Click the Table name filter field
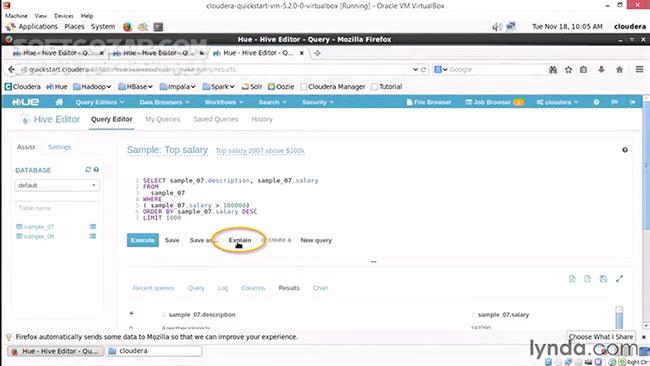650x366 pixels. coord(57,208)
